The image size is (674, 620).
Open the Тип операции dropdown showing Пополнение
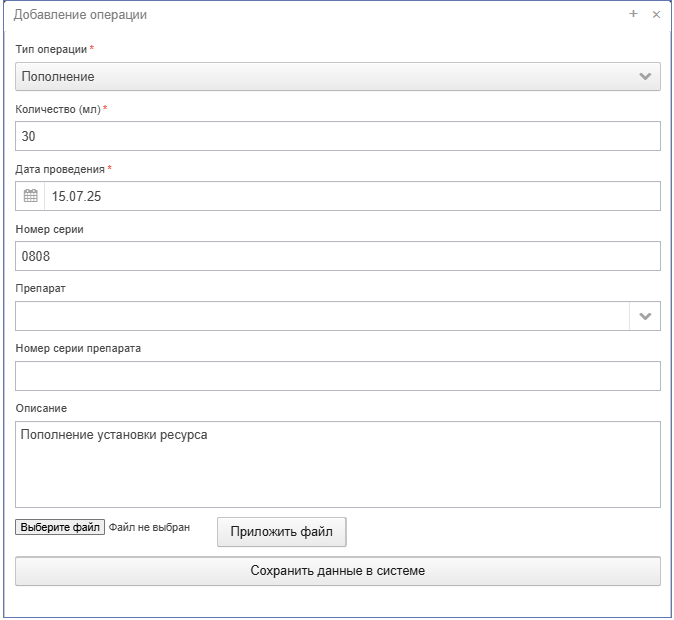[338, 77]
